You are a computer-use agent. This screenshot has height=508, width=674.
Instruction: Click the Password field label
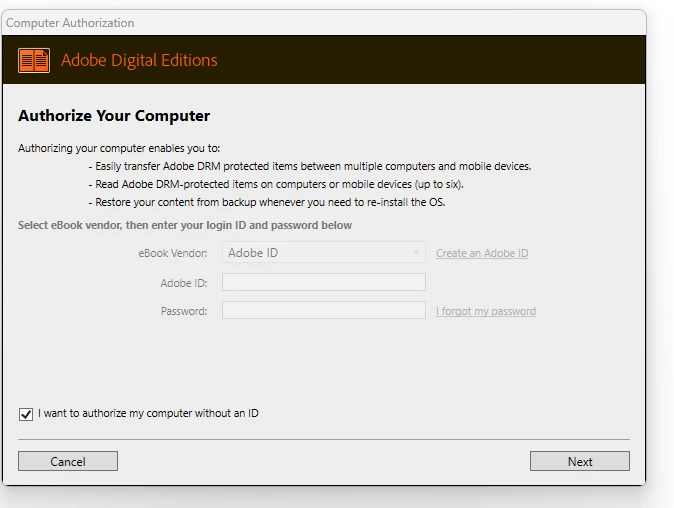184,311
